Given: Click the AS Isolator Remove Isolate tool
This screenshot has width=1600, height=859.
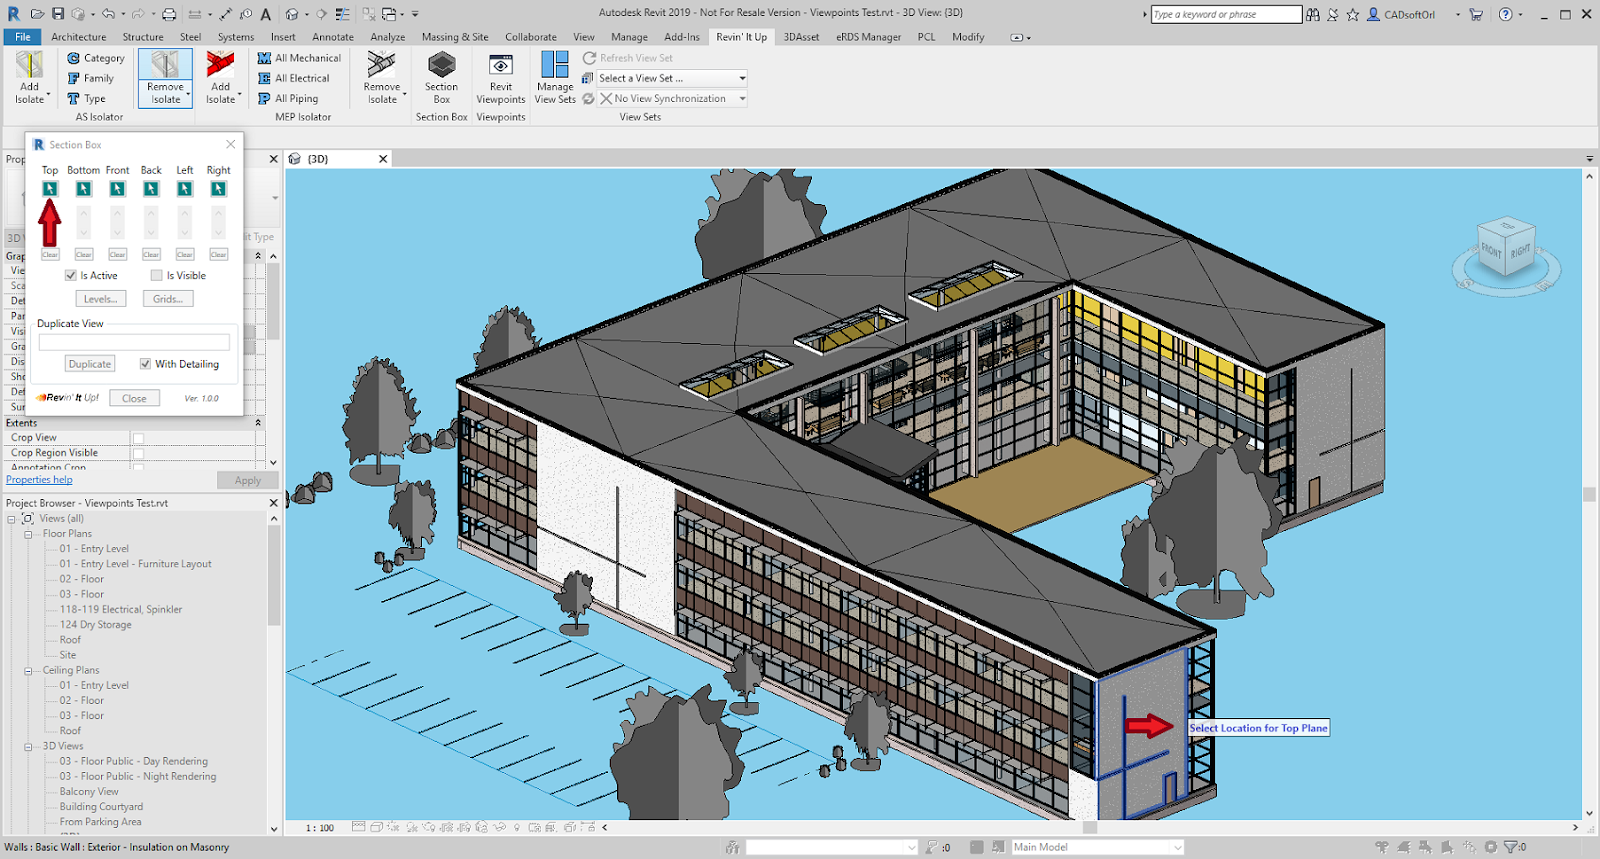Looking at the screenshot, I should (165, 78).
